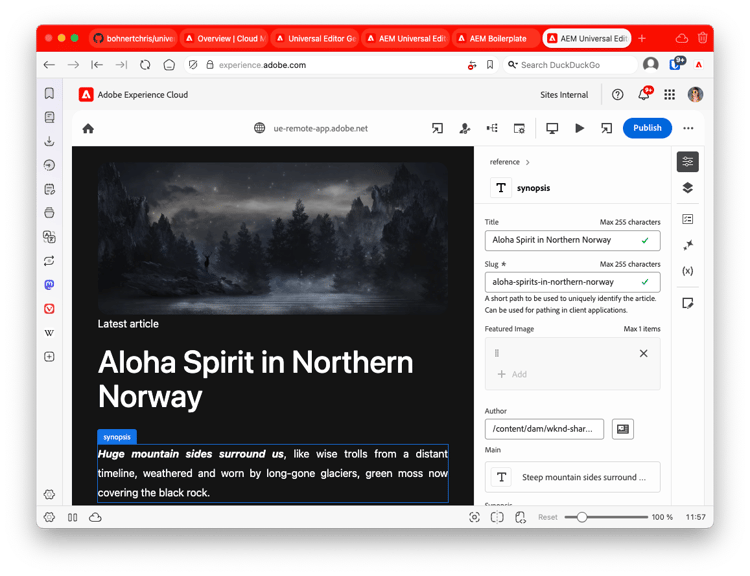The image size is (750, 576).
Task: Click the Latest article text
Action: [128, 324]
